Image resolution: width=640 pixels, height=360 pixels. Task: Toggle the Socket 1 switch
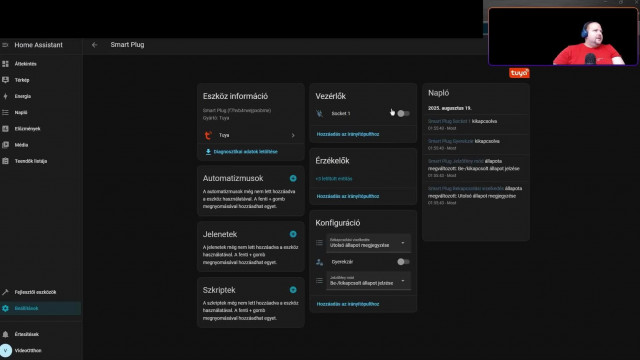click(x=403, y=113)
